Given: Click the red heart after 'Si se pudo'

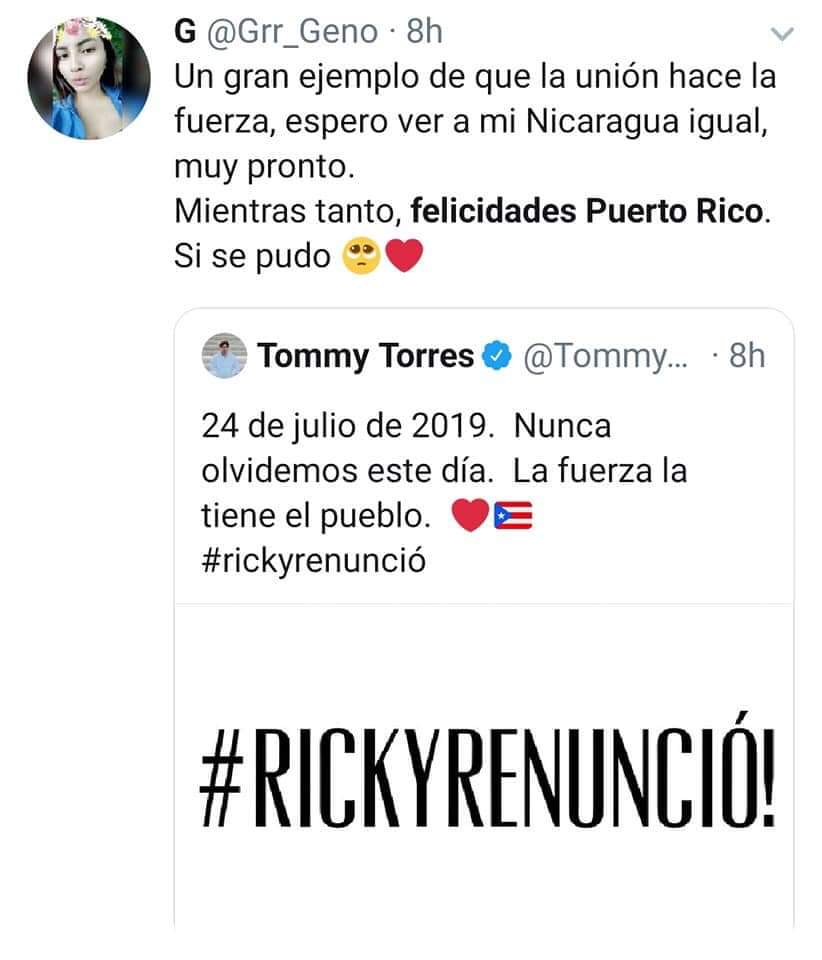Looking at the screenshot, I should pos(405,257).
